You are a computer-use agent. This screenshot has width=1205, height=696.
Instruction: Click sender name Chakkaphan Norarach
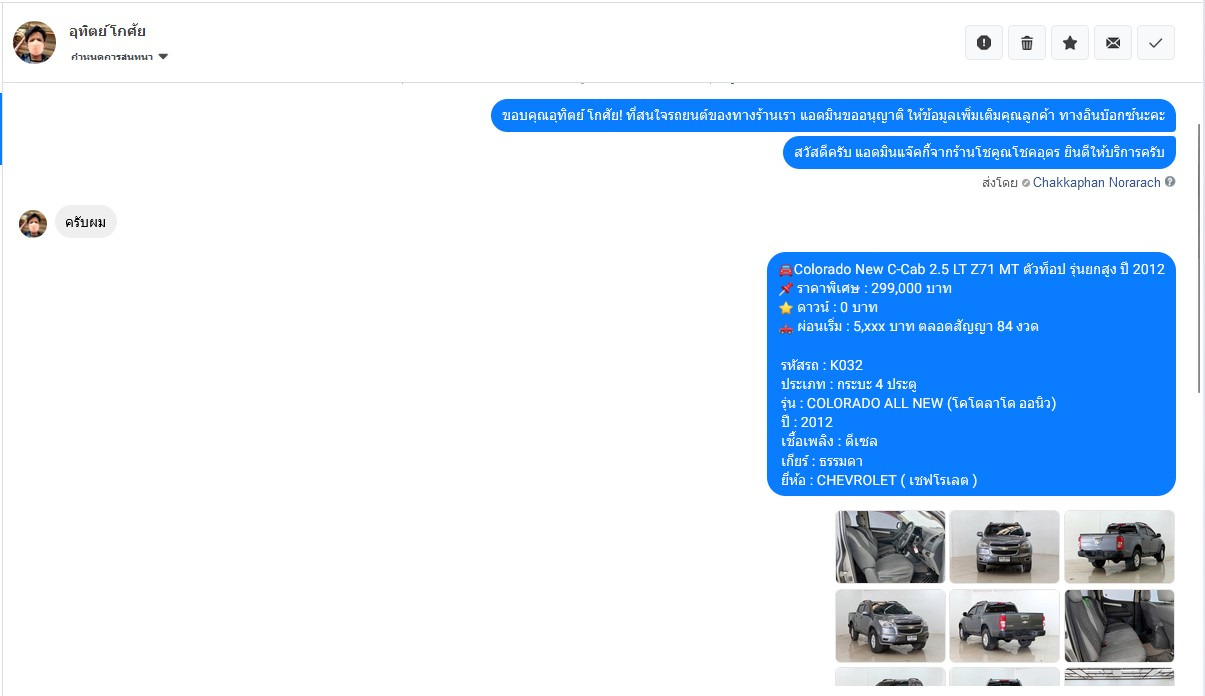pyautogui.click(x=1097, y=183)
